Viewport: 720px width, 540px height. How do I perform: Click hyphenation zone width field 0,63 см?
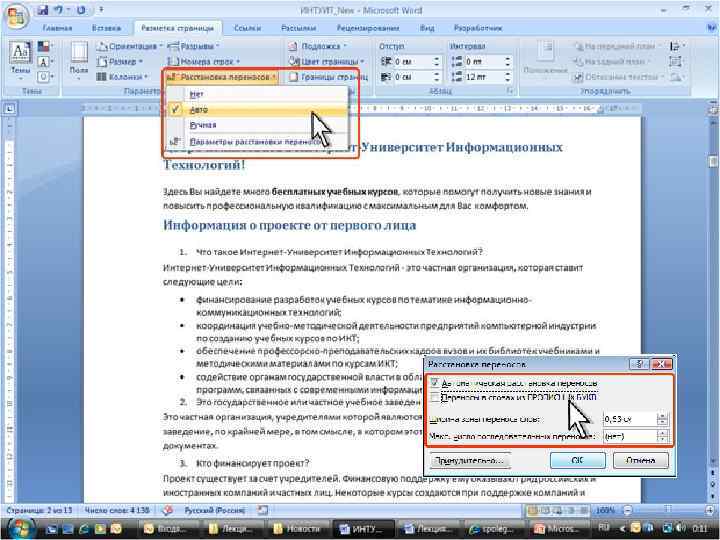tap(630, 419)
